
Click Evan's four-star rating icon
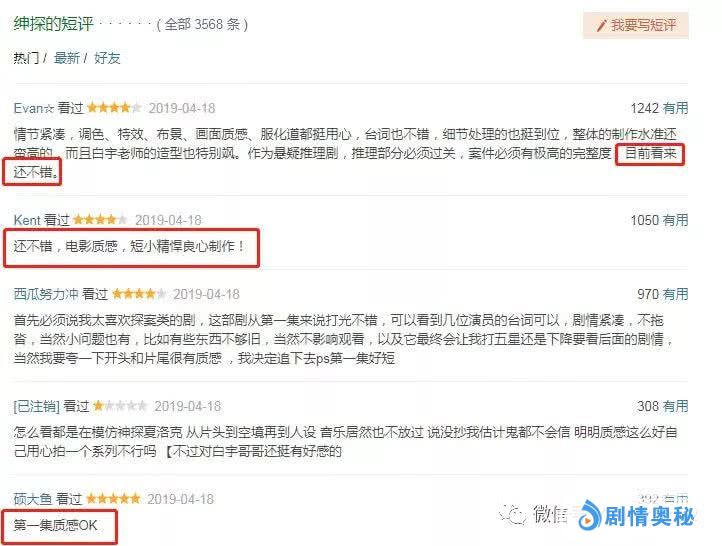[114, 108]
